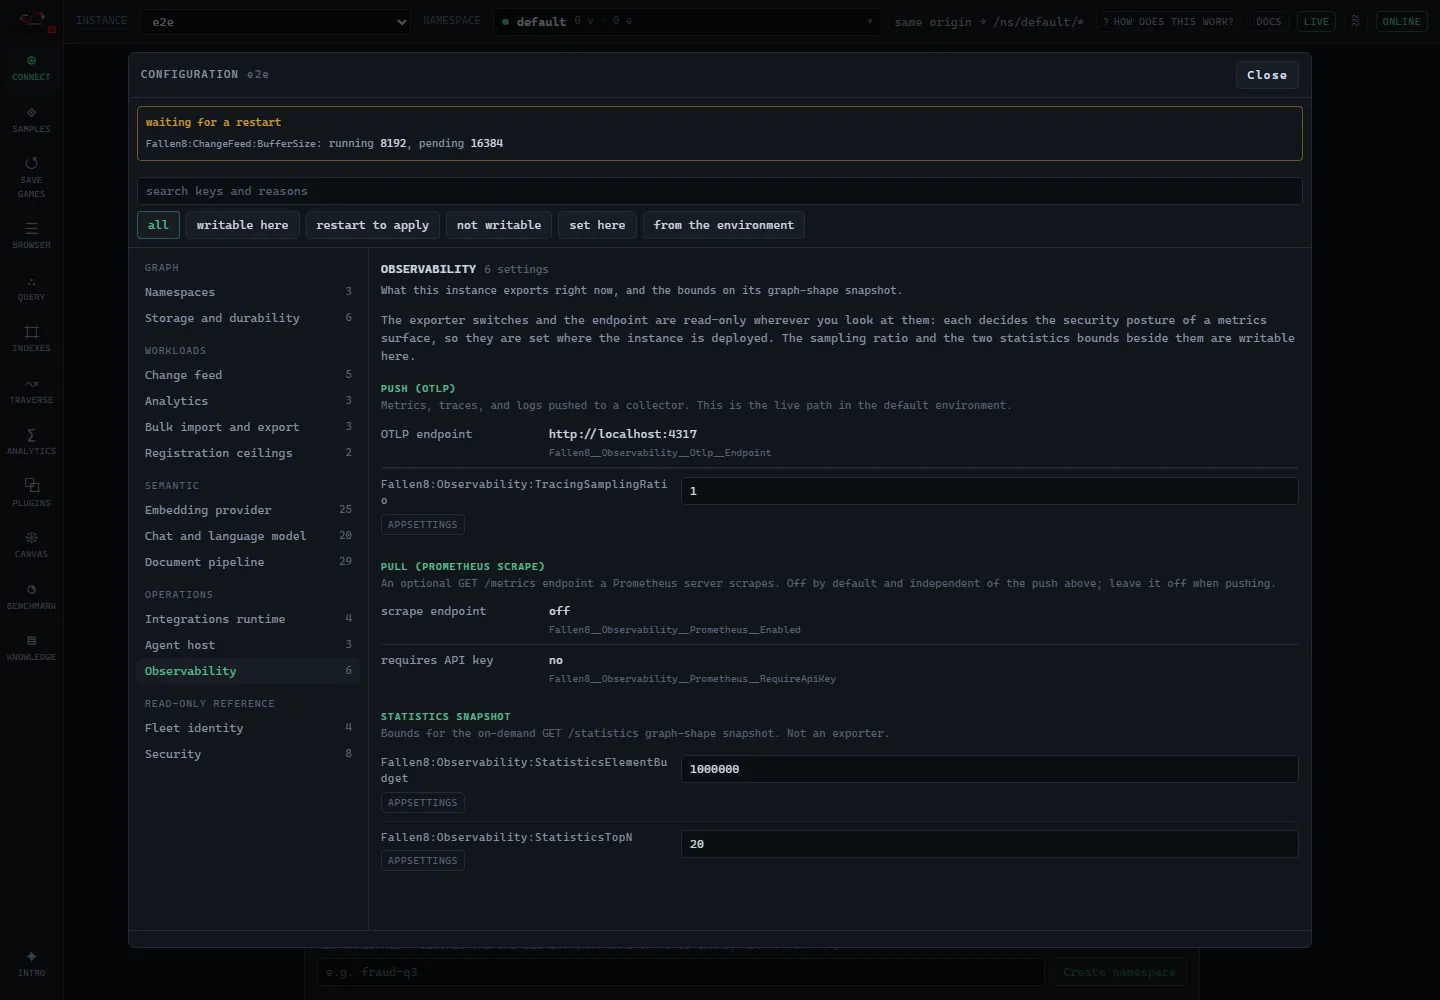Click APPSETTINGS badge under StatisticsTopN
1440x1000 pixels.
coord(423,861)
